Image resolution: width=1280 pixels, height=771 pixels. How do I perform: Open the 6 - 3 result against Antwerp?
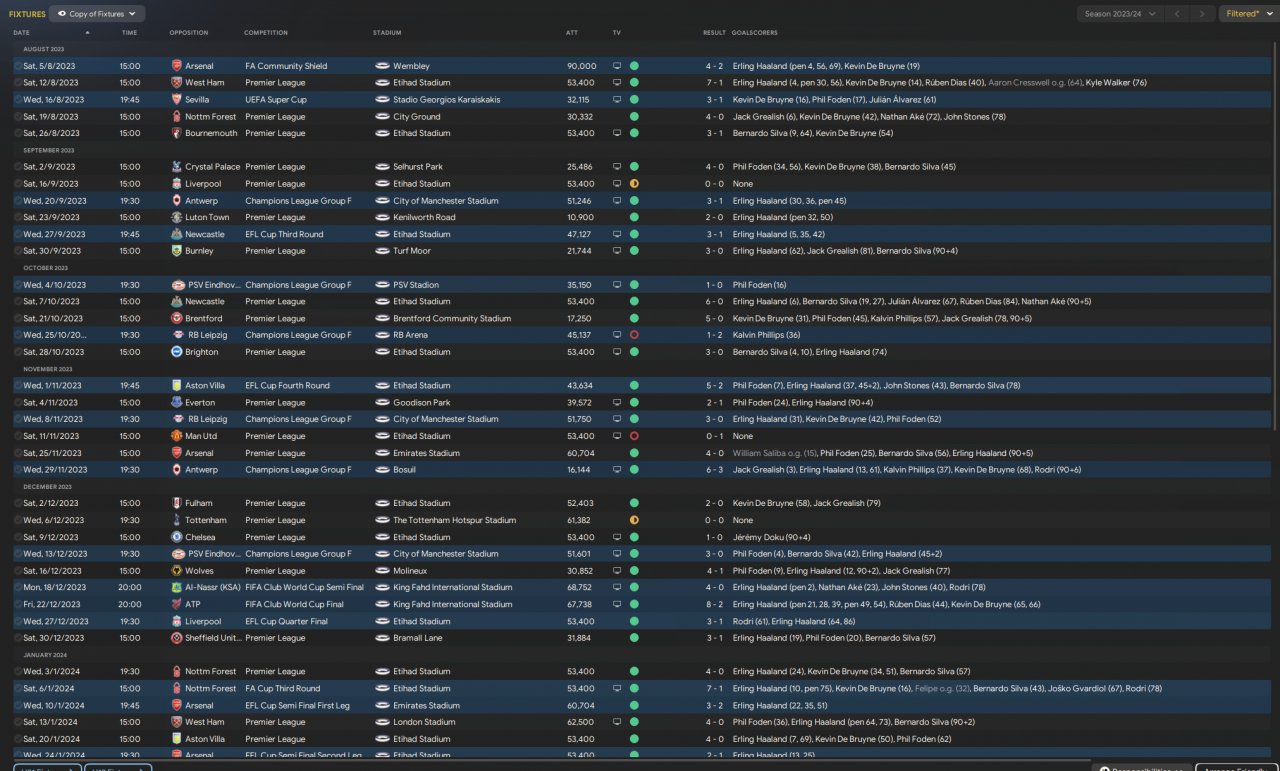point(714,470)
